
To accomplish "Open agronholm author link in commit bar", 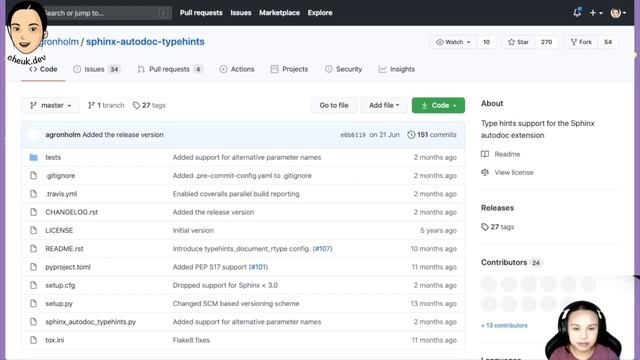I will coord(63,135).
